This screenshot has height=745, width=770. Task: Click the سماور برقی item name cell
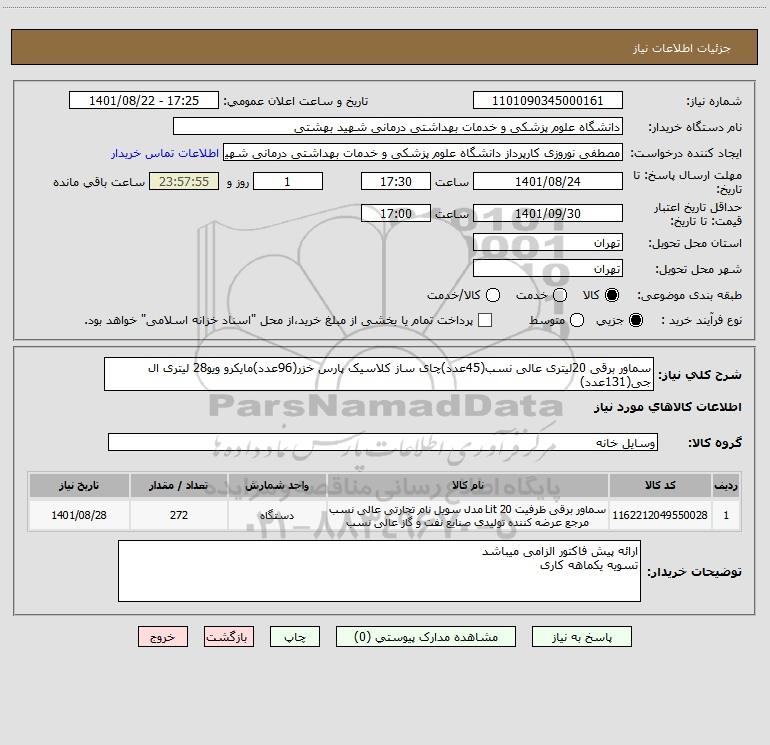[468, 515]
